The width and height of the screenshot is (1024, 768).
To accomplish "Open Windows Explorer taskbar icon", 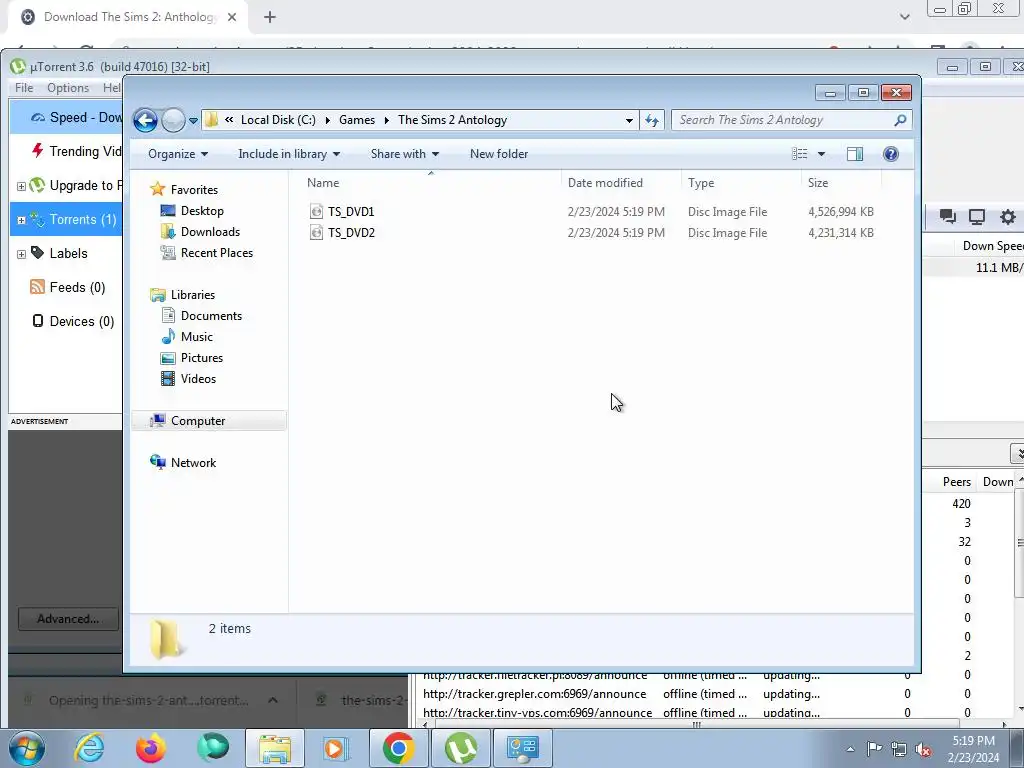I will (x=274, y=748).
